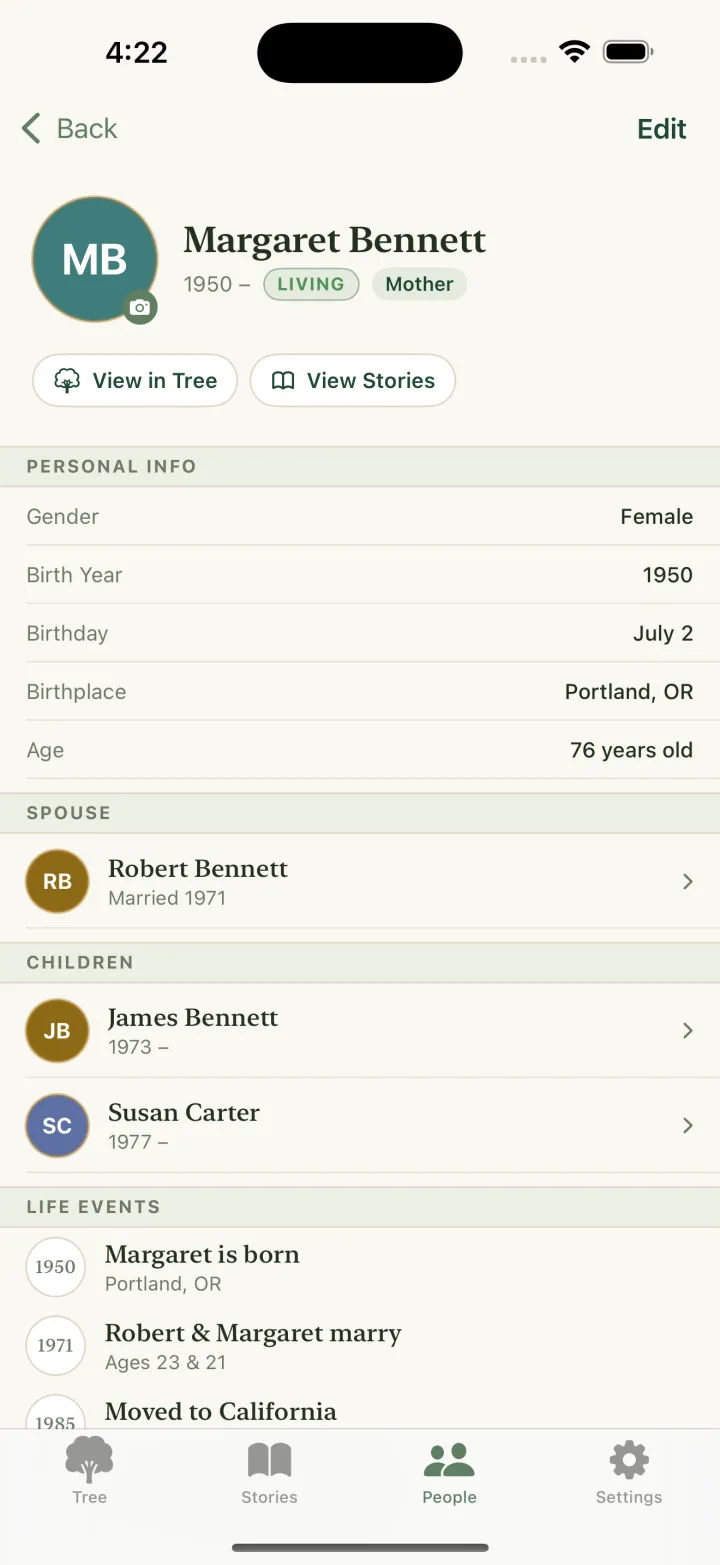Tap the Wi-Fi status icon
This screenshot has width=720, height=1565.
pos(574,51)
